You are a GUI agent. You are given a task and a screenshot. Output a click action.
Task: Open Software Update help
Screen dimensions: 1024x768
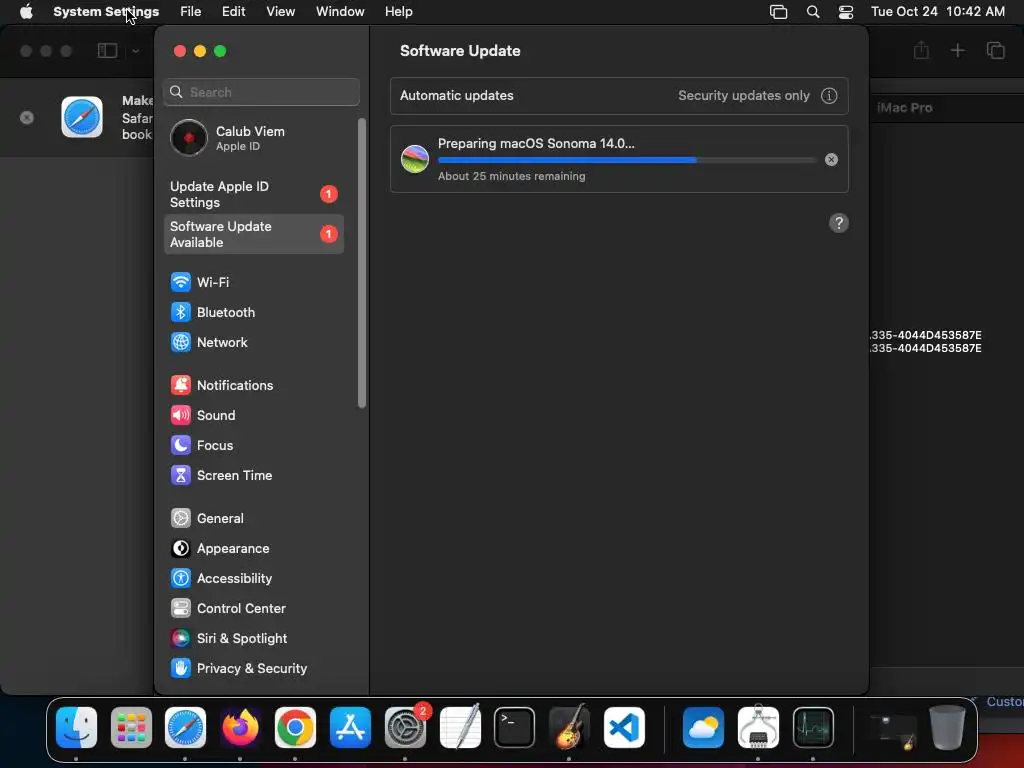pyautogui.click(x=839, y=223)
